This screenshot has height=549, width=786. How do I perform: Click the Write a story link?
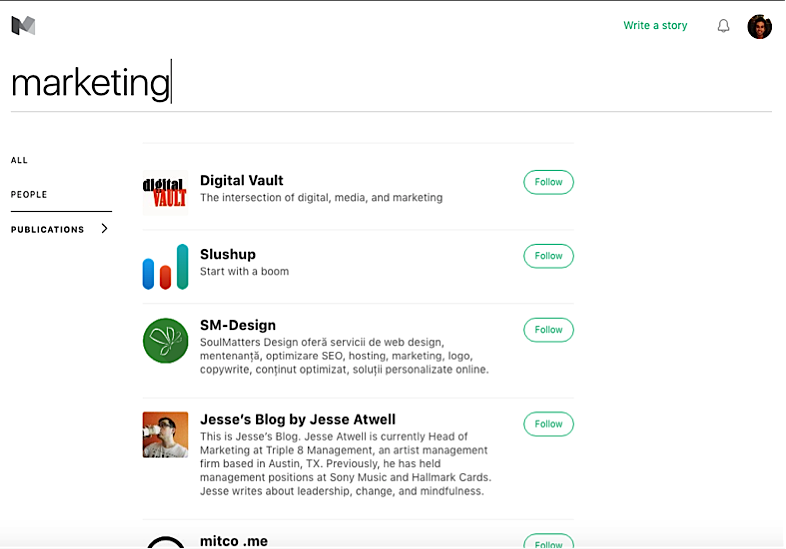coord(655,26)
